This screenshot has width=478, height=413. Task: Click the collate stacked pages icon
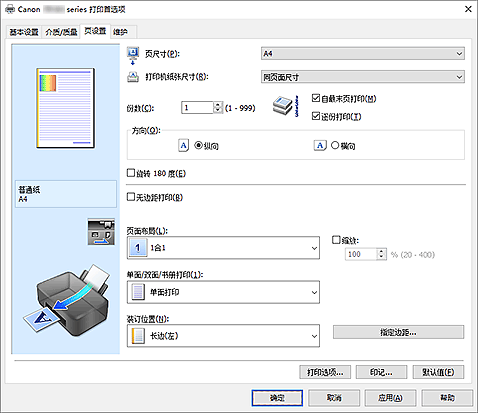click(286, 106)
